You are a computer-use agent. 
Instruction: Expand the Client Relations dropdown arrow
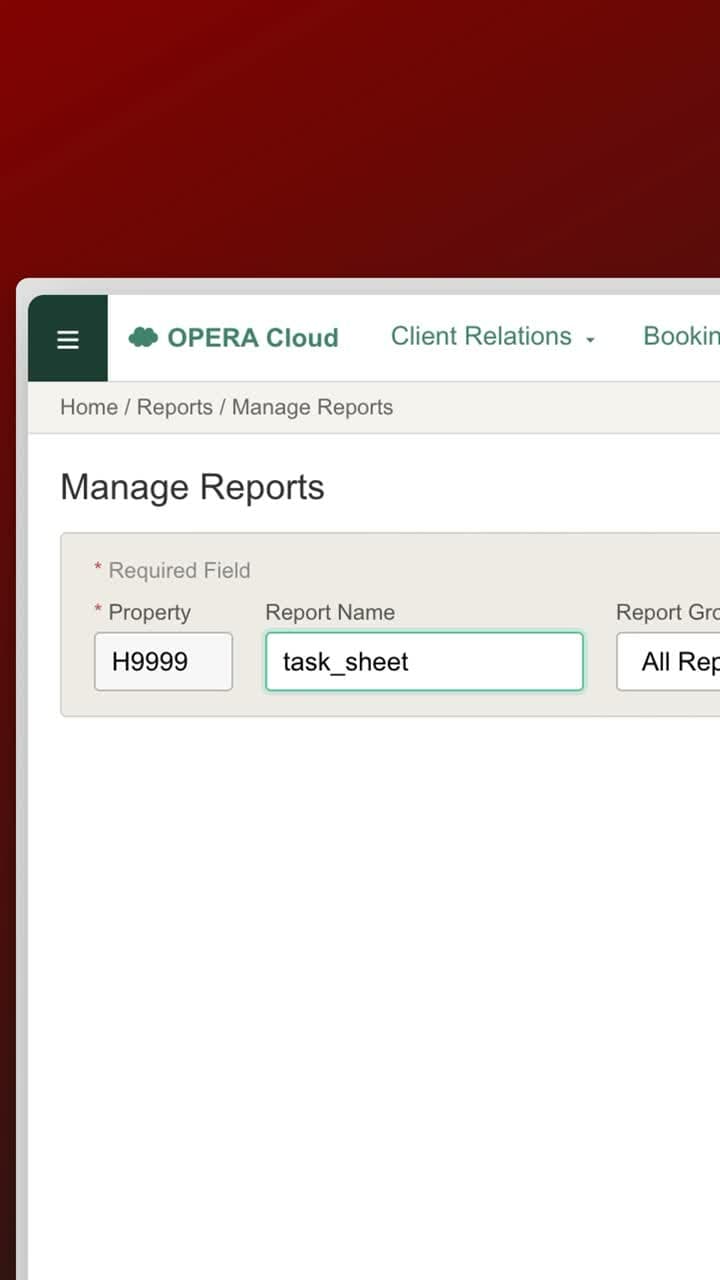590,340
